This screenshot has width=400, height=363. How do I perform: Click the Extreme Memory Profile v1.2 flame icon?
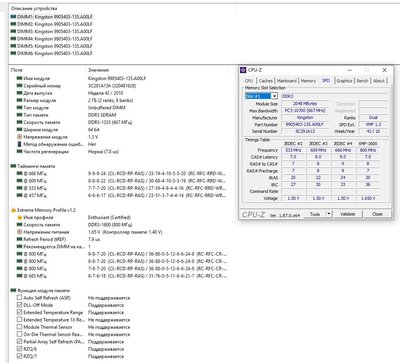coord(13,210)
